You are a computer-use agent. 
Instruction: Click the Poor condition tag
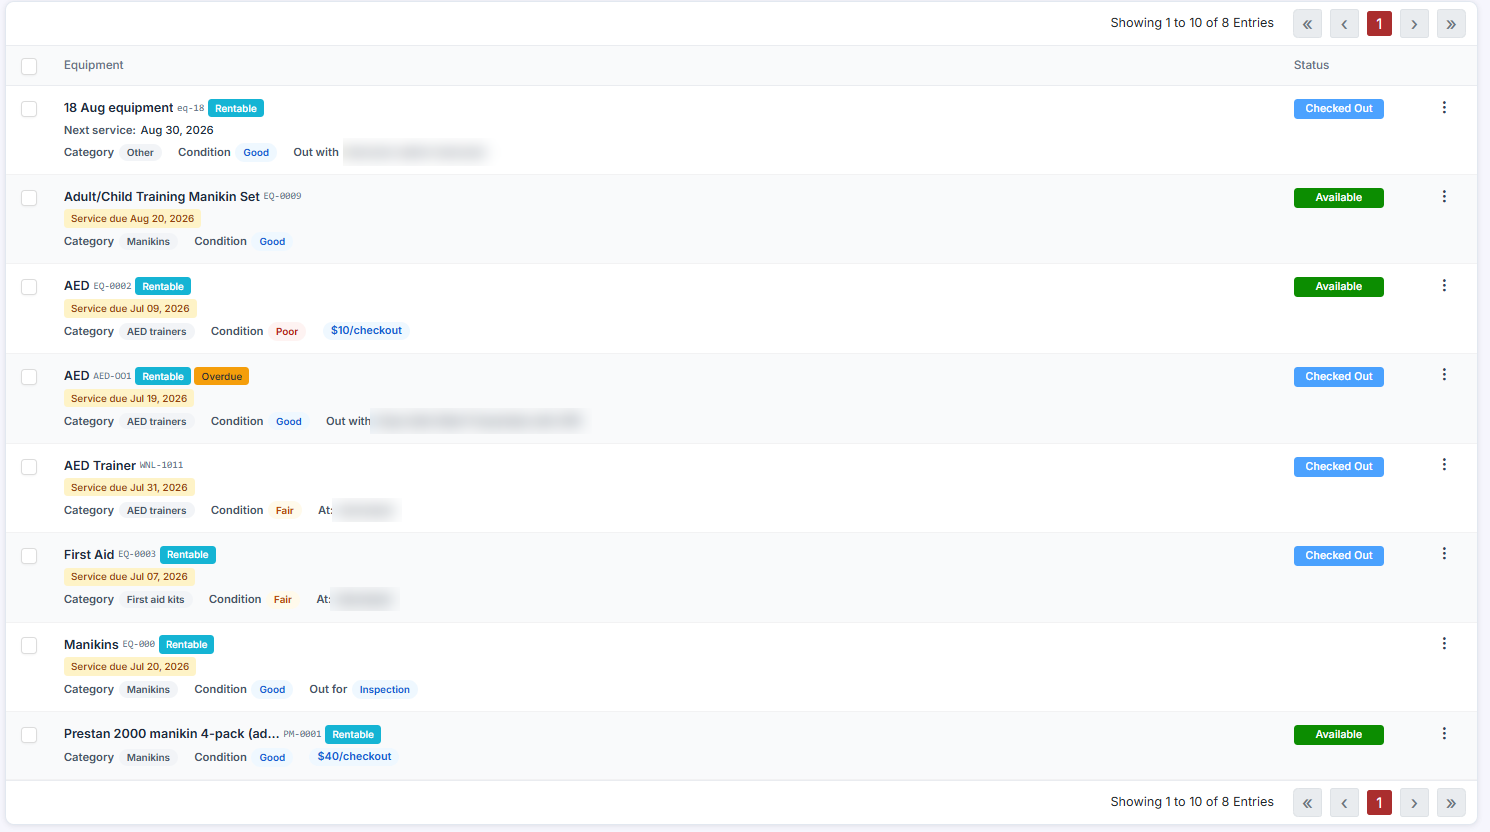287,332
